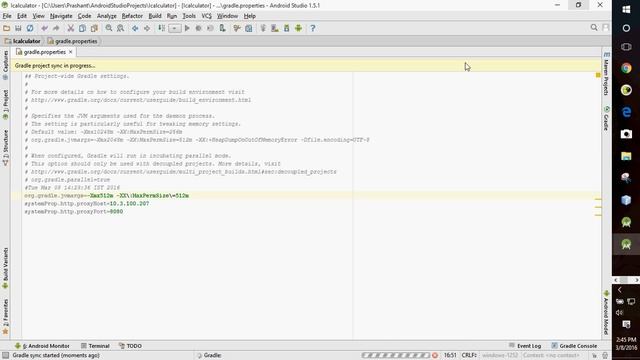Navigate Back using blue left arrow
This screenshot has width=640, height=360.
(135, 28)
